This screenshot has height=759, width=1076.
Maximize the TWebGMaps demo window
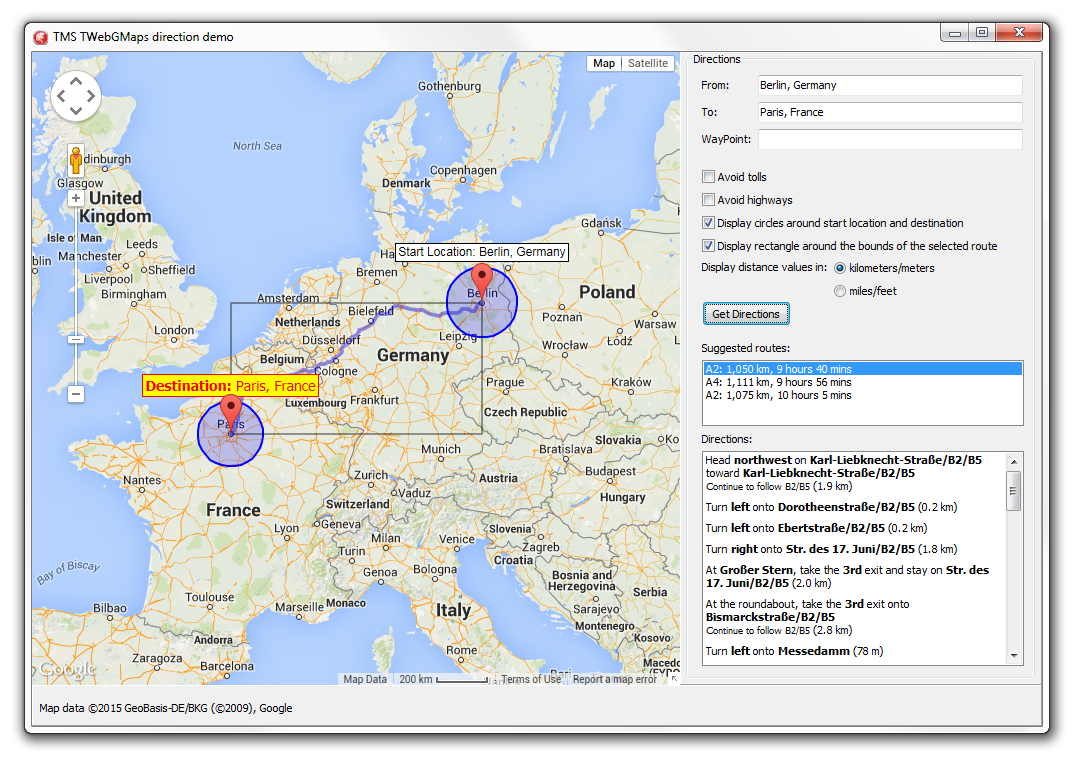(982, 32)
